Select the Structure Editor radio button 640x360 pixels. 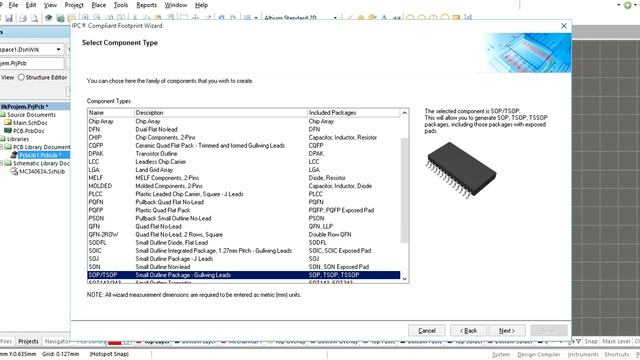click(x=21, y=77)
